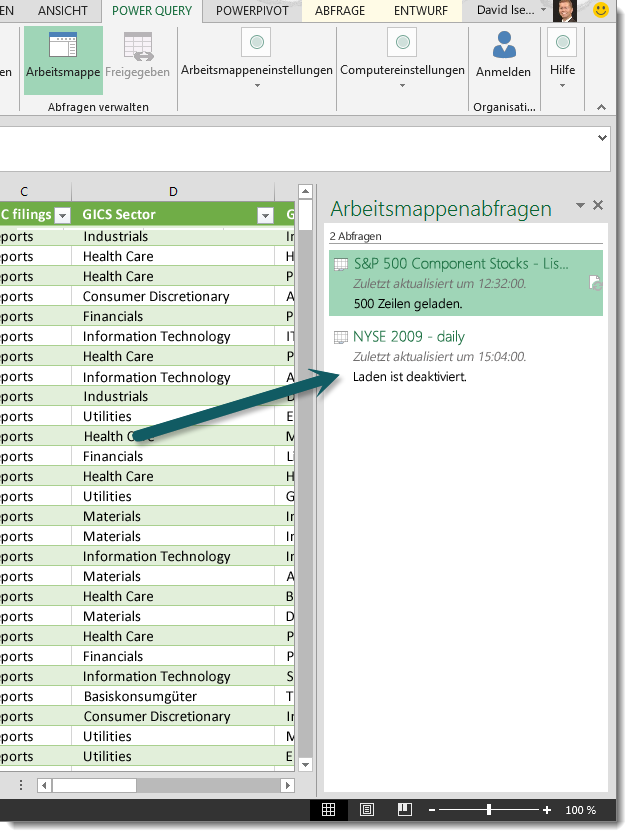
Task: Select the S&P 500 Component Stocks query
Action: click(466, 283)
